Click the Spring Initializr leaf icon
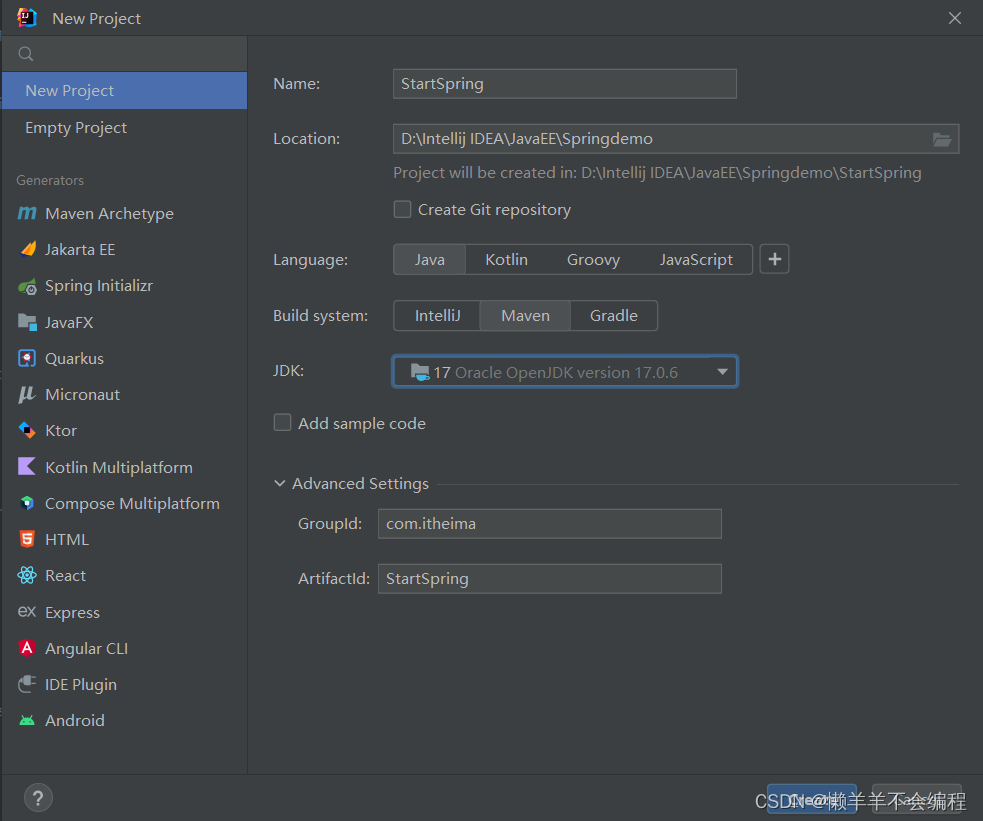Screen dimensions: 983x821 [x=27, y=287]
